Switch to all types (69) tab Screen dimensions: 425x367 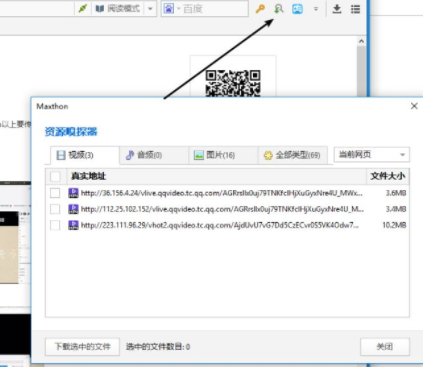click(293, 155)
